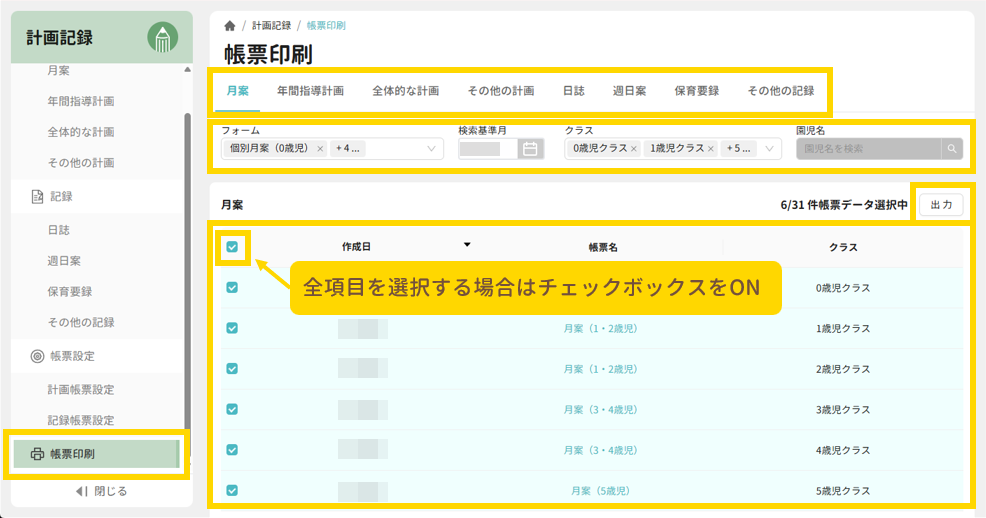Remove the 1歳児クラス class tag

(x=711, y=149)
